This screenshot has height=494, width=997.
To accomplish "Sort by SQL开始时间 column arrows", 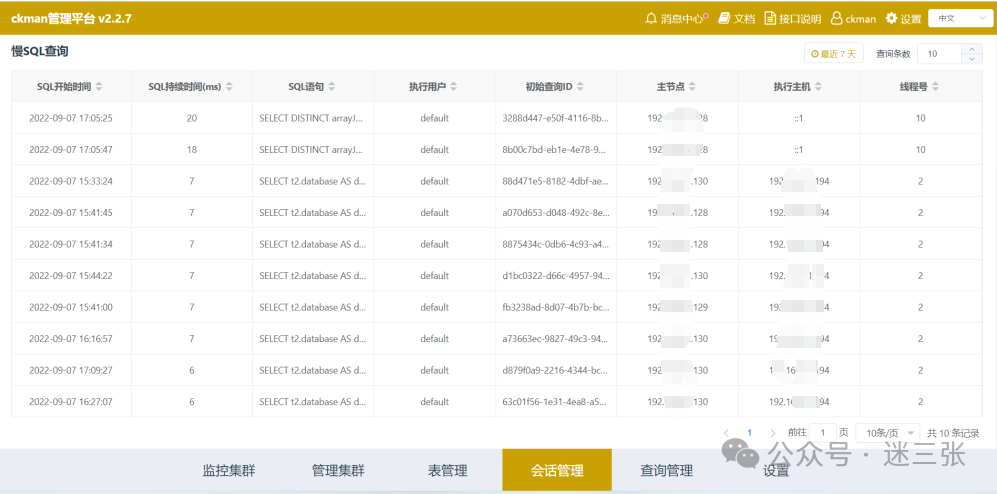I will [99, 86].
